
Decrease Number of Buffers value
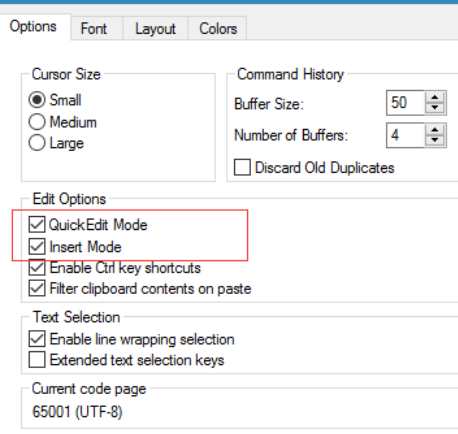(434, 140)
